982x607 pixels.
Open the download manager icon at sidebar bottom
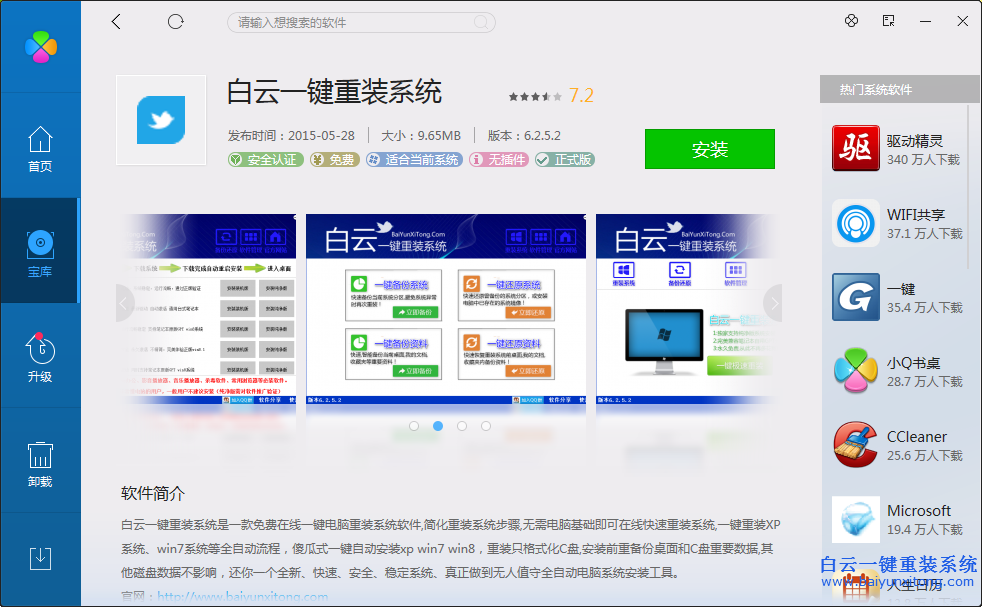tap(40, 560)
